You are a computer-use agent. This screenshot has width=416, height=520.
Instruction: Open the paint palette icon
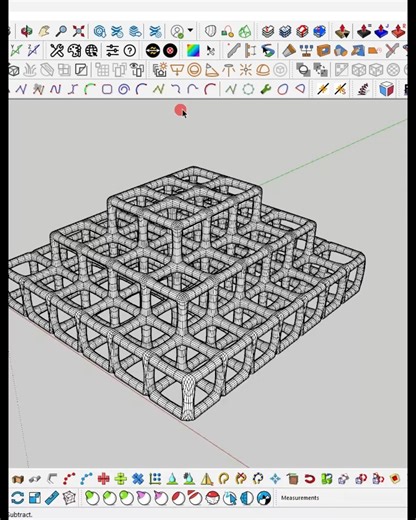coord(74,51)
